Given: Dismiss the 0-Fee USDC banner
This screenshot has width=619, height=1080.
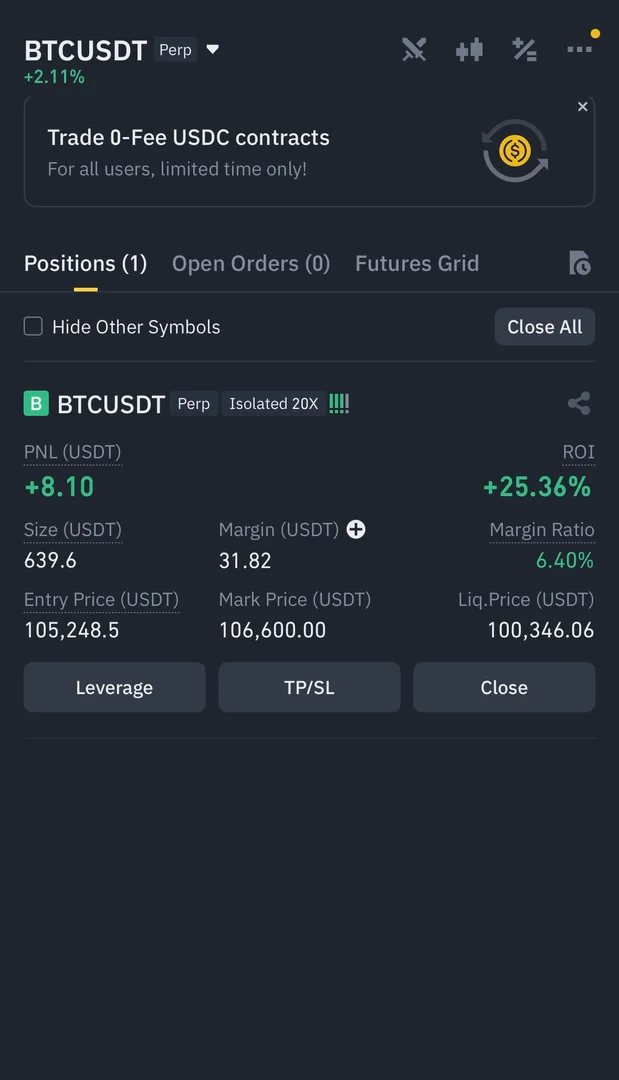Looking at the screenshot, I should point(583,107).
